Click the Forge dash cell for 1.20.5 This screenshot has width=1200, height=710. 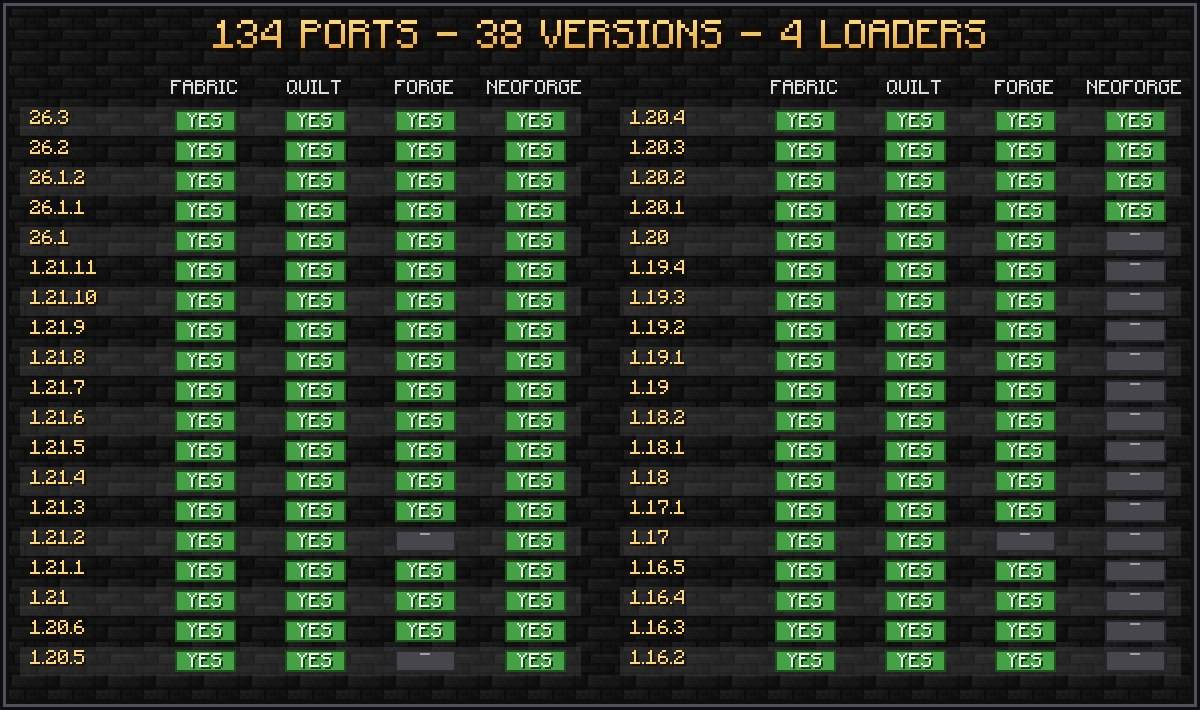coord(425,661)
